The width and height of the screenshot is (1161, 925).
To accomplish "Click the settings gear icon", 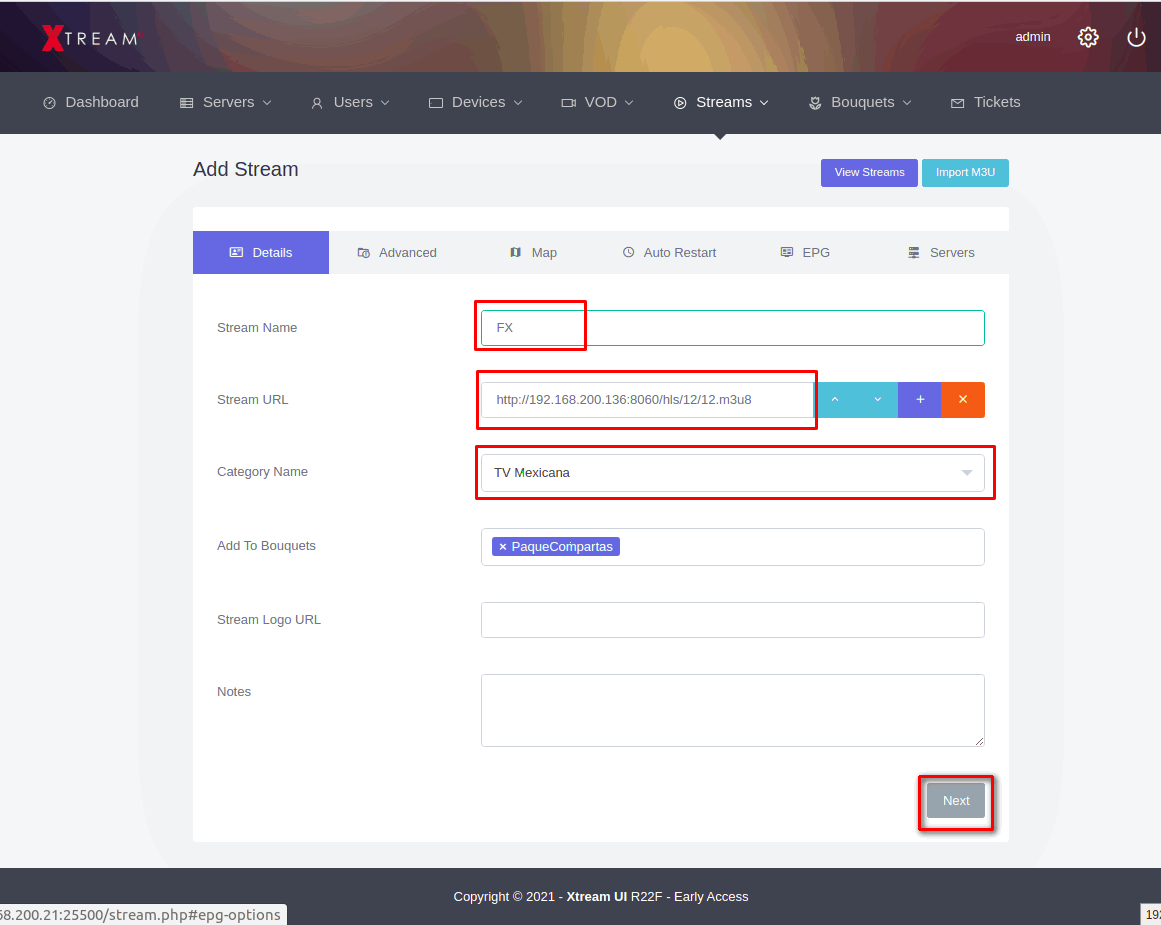I will (x=1088, y=37).
